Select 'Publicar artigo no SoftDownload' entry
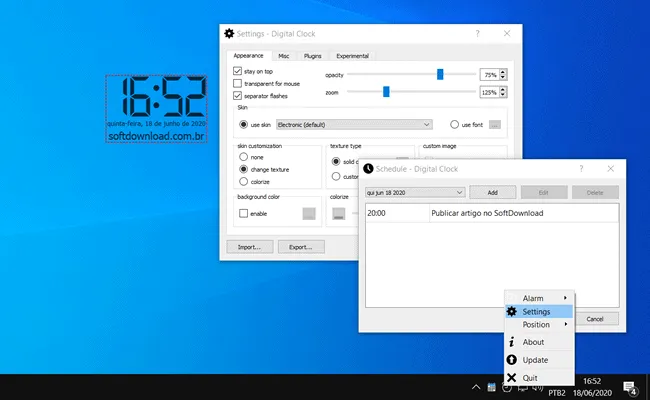The width and height of the screenshot is (650, 400). tap(487, 213)
